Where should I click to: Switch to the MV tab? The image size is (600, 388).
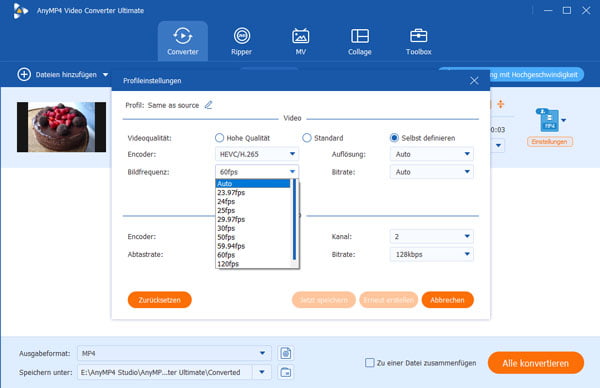click(x=300, y=41)
